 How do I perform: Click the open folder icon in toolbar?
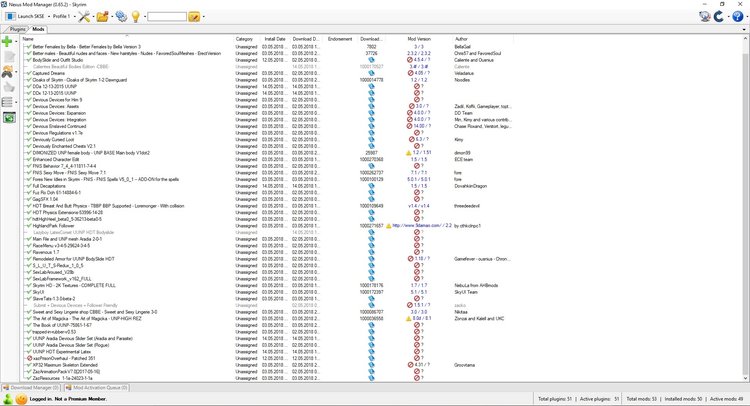click(102, 16)
